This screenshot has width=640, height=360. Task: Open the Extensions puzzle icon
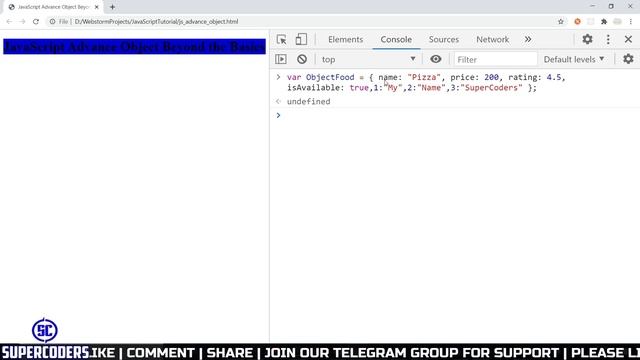click(604, 22)
